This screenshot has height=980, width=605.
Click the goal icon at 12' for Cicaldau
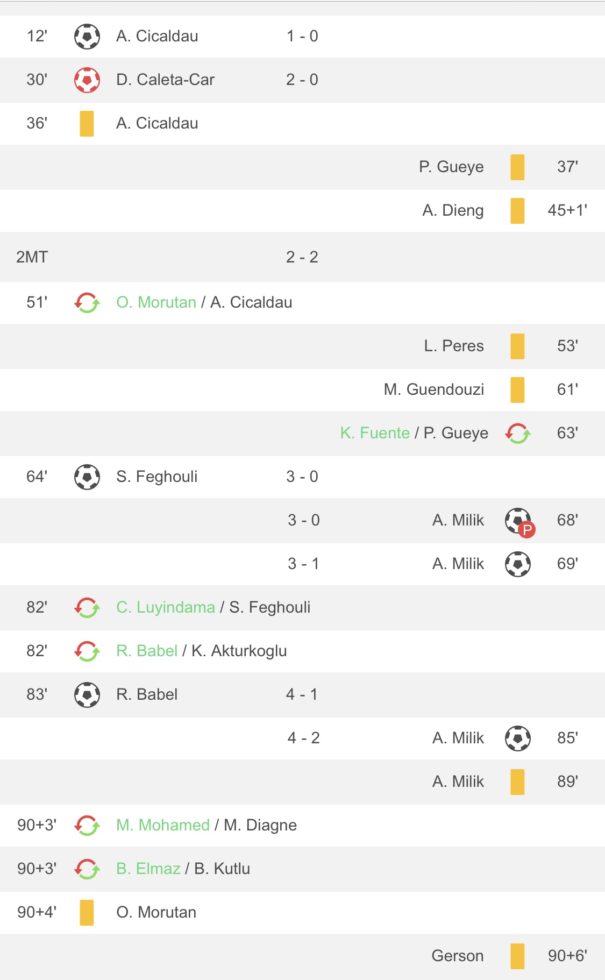point(87,37)
